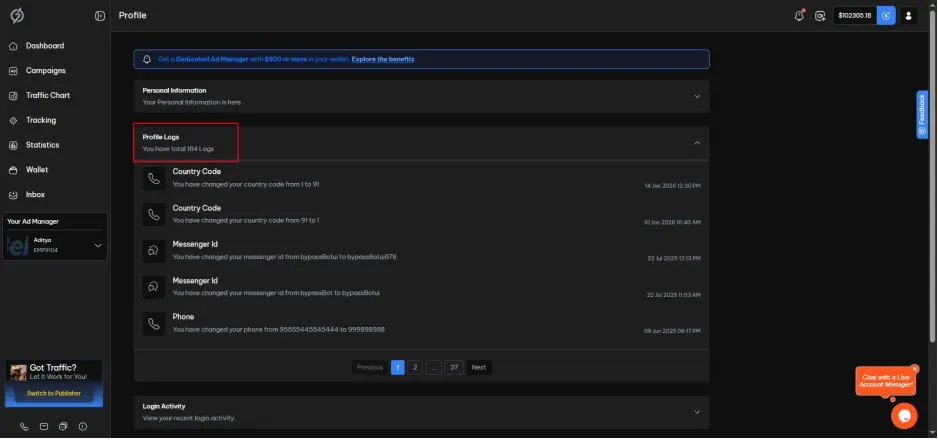Click 'Explore the benefits' link
This screenshot has height=440, width=938.
(383, 59)
